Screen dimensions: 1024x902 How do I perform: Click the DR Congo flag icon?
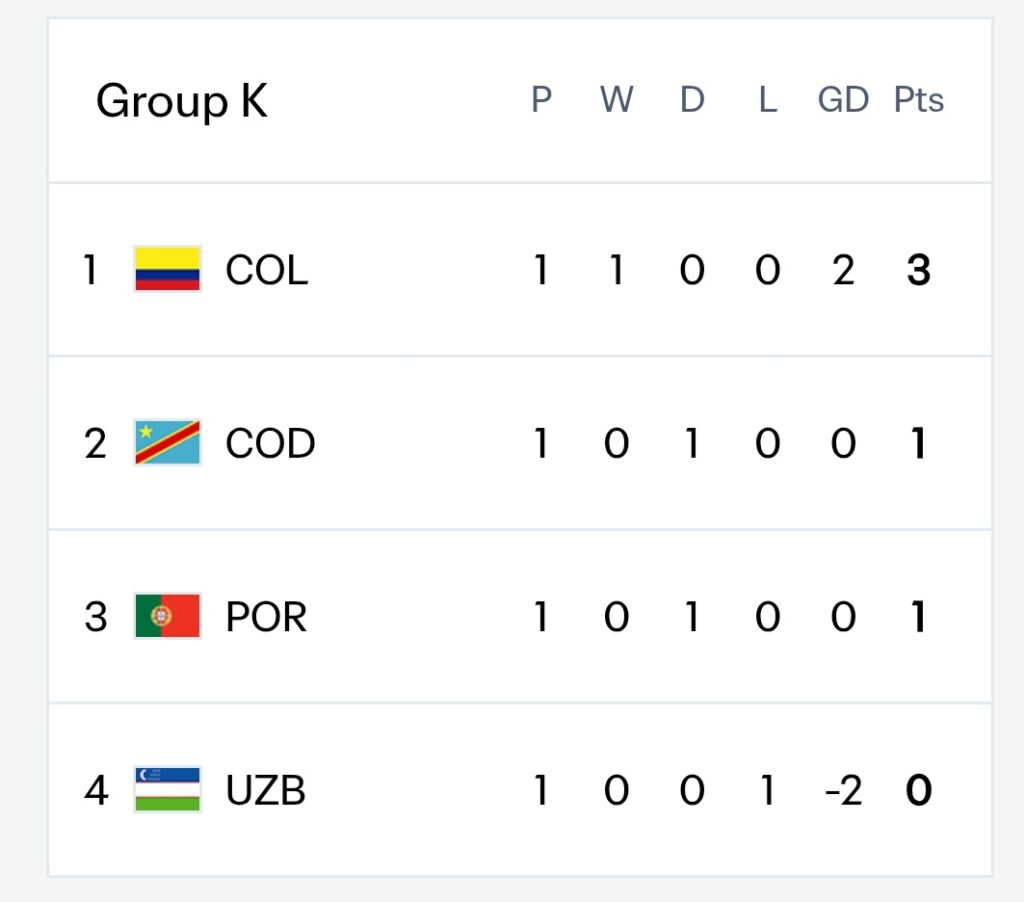pos(167,442)
